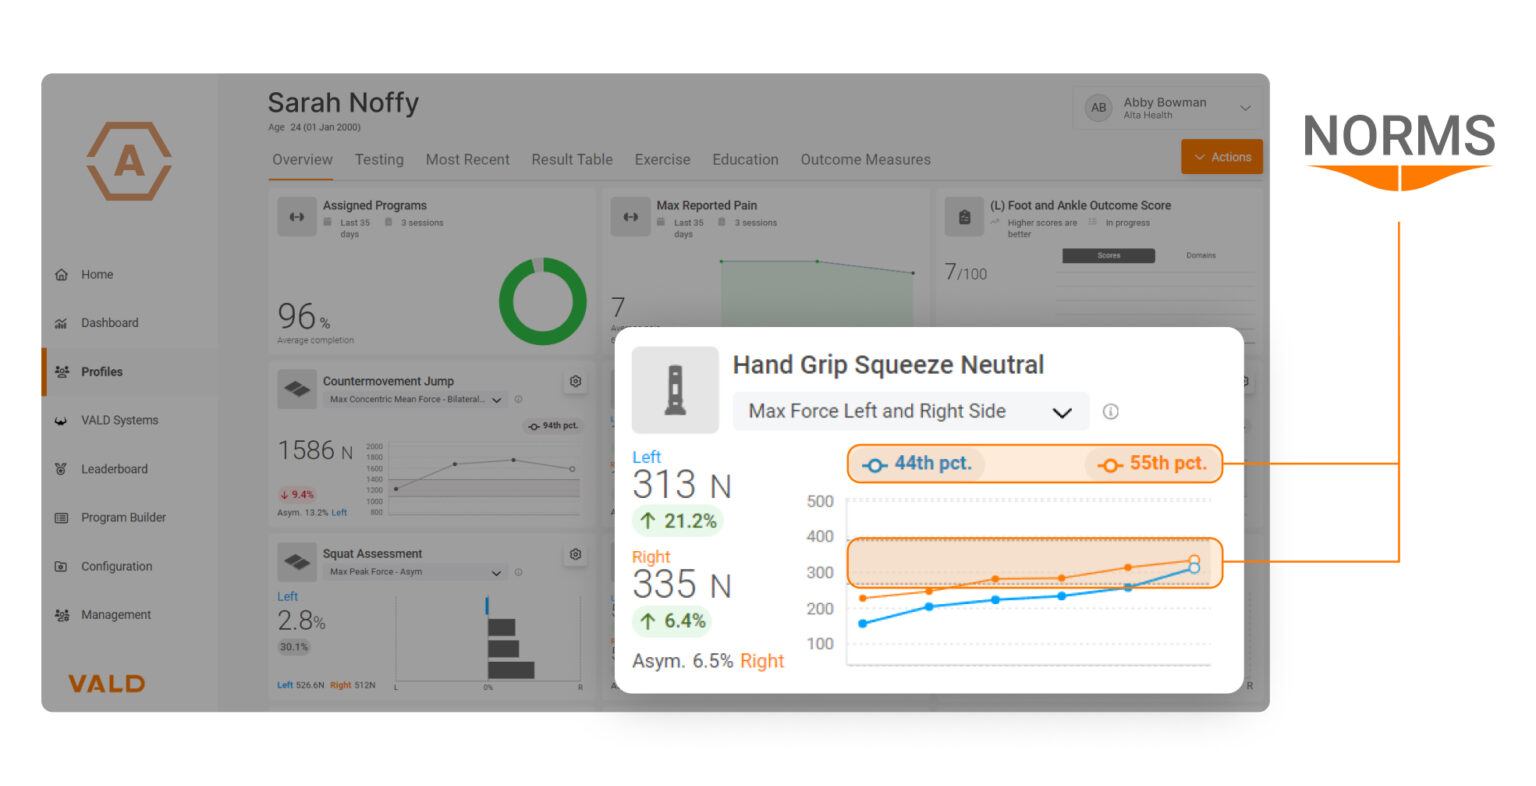Screen dimensions: 1536x786
Task: Open the Configuration section icon
Action: pos(61,566)
